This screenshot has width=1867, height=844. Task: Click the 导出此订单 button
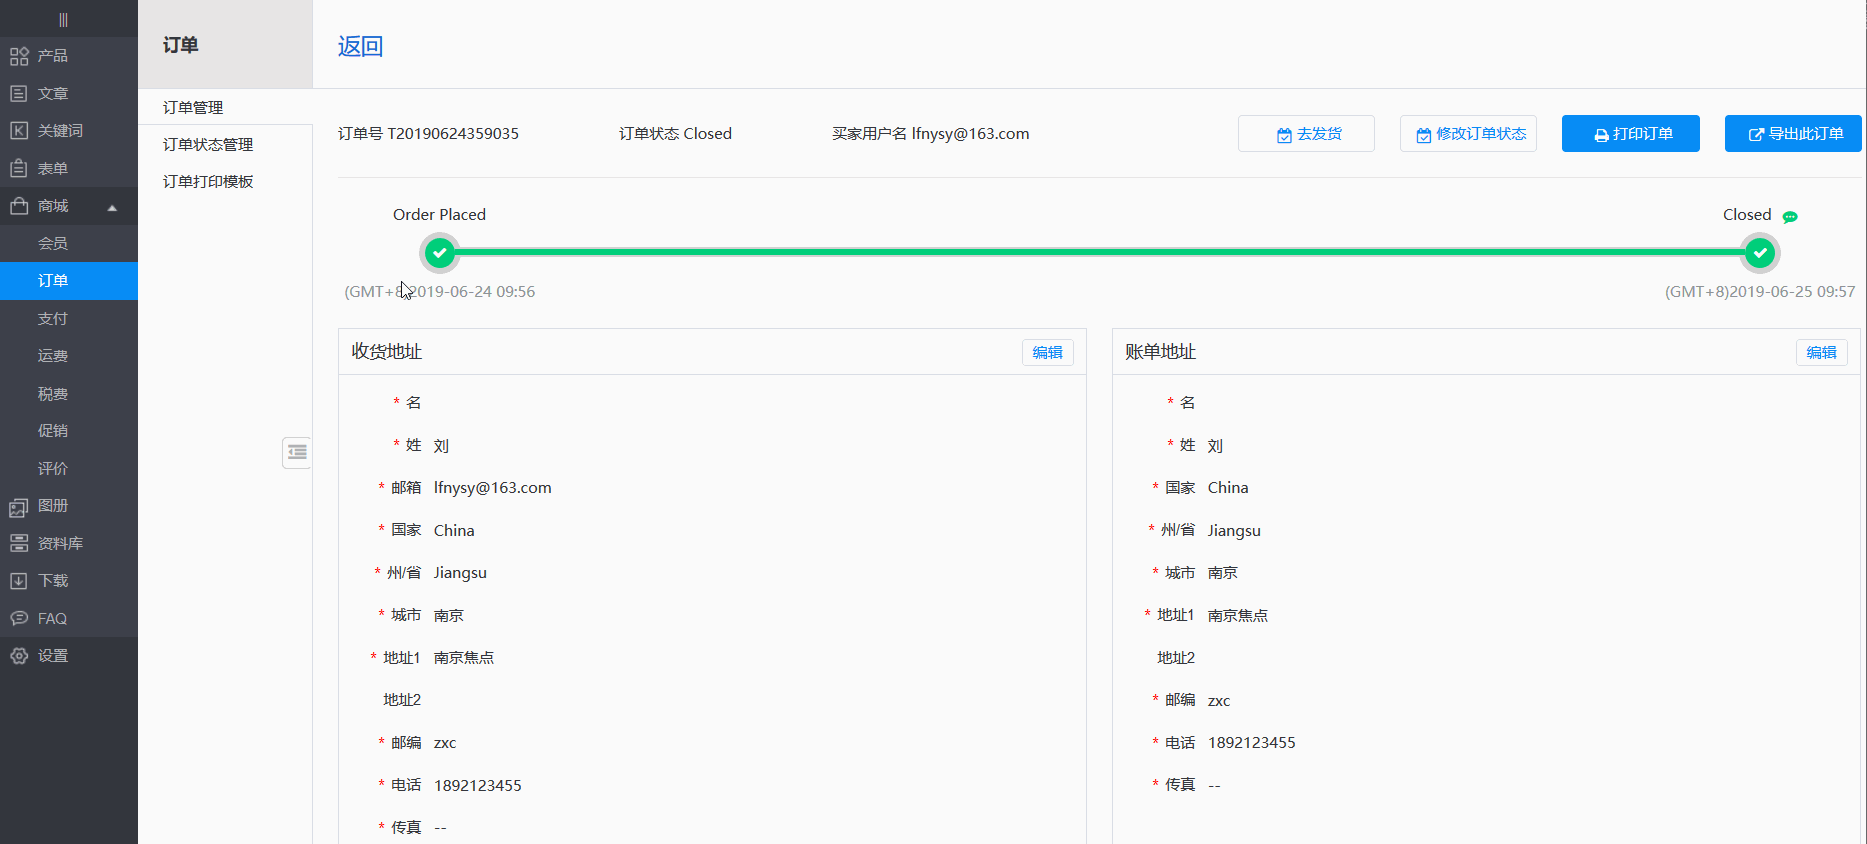click(1793, 134)
